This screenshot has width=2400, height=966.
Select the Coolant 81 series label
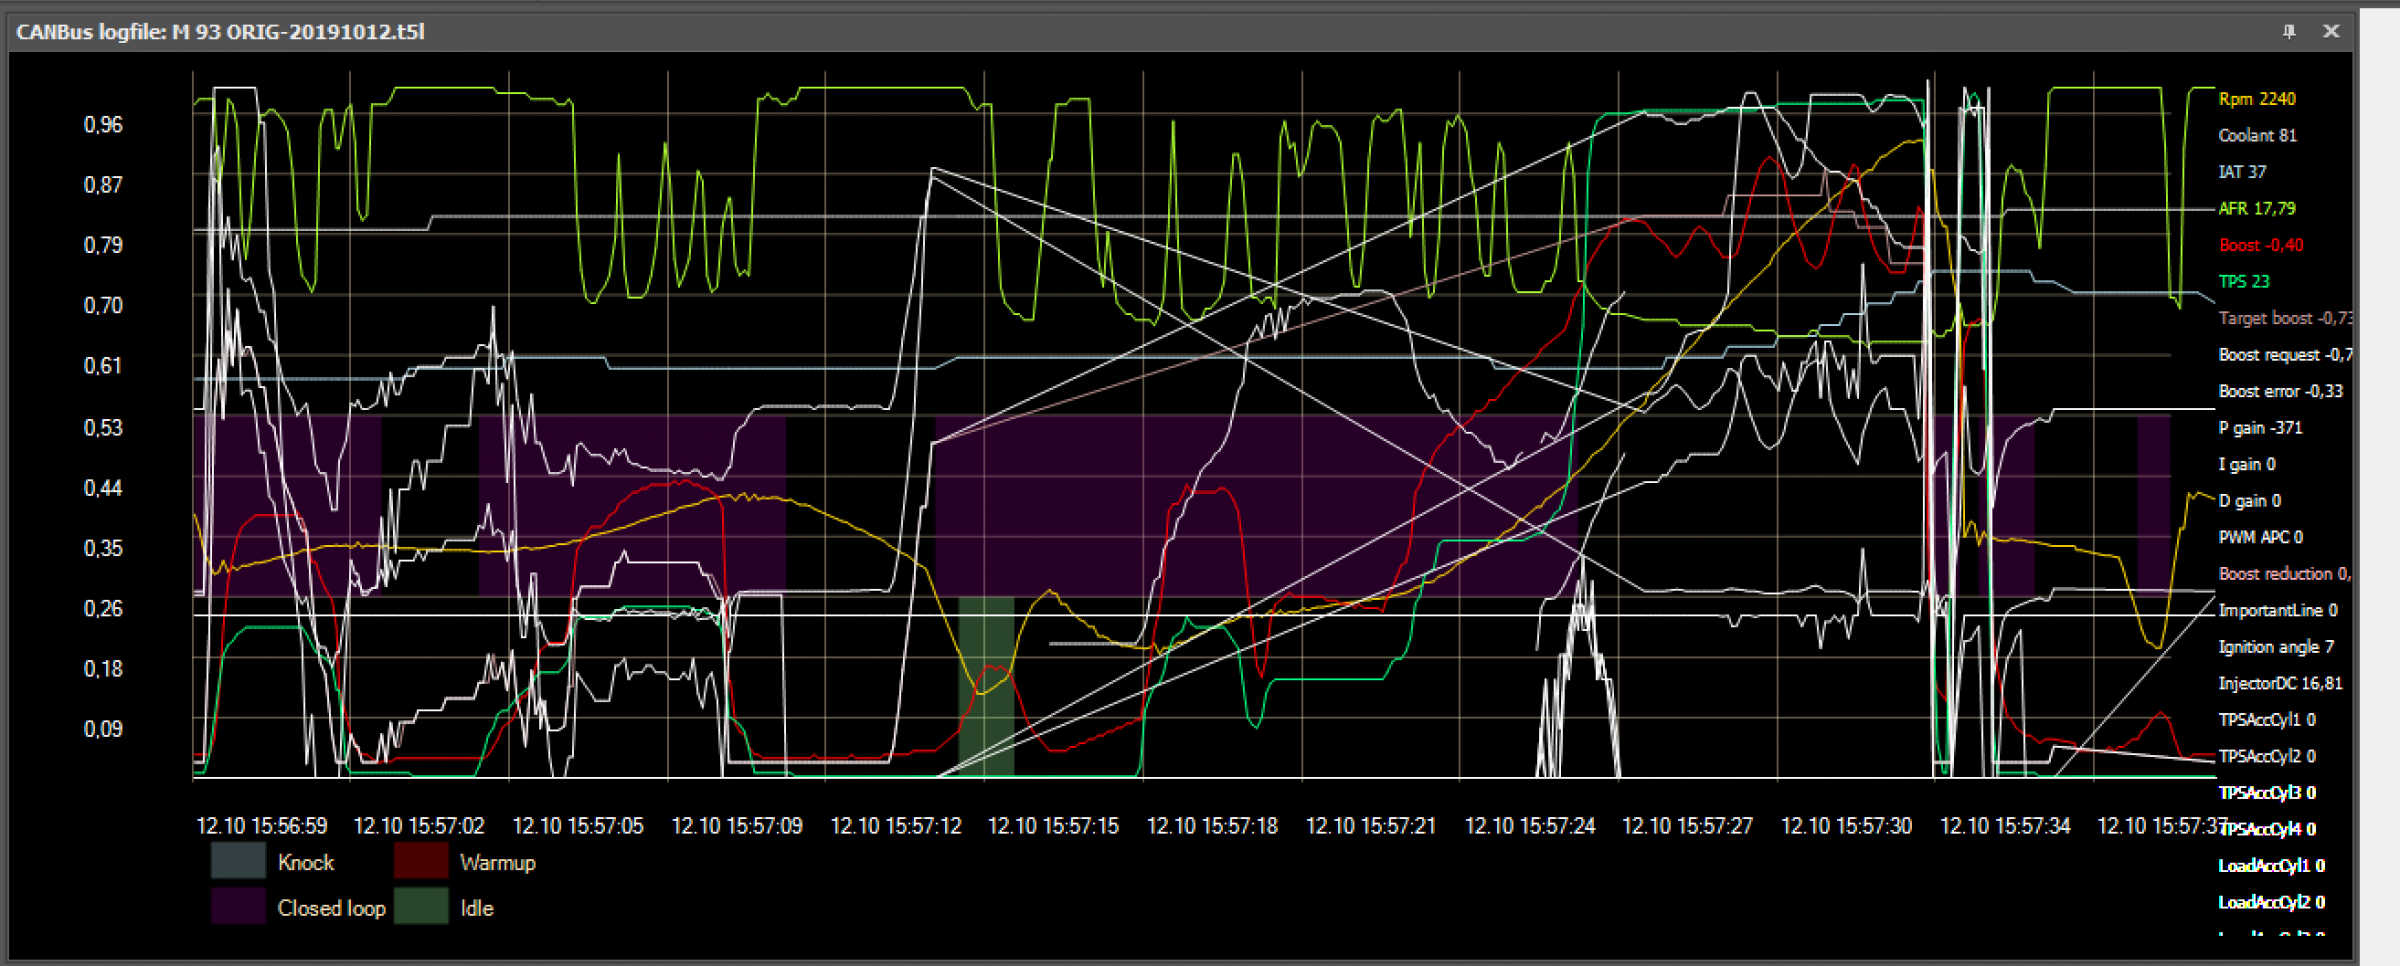2257,135
